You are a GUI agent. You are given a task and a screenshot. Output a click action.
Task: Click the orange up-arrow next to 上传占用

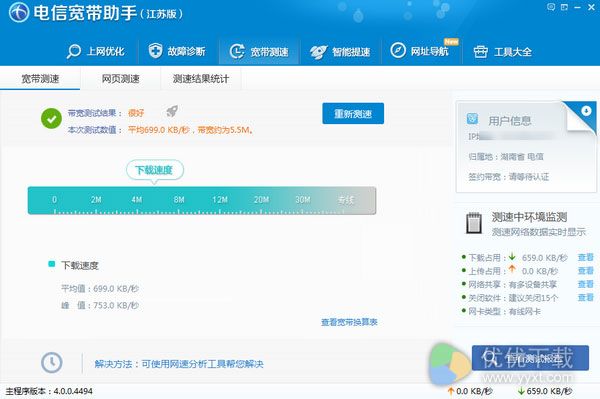pyautogui.click(x=512, y=270)
